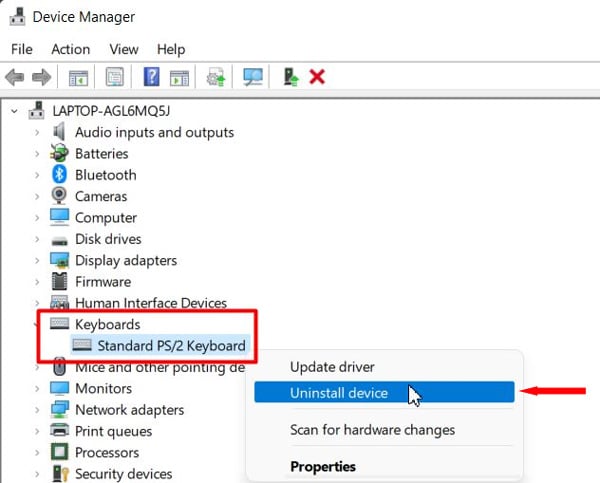Click the monitor icon next to Computer
Image resolution: width=600 pixels, height=483 pixels.
(59, 217)
